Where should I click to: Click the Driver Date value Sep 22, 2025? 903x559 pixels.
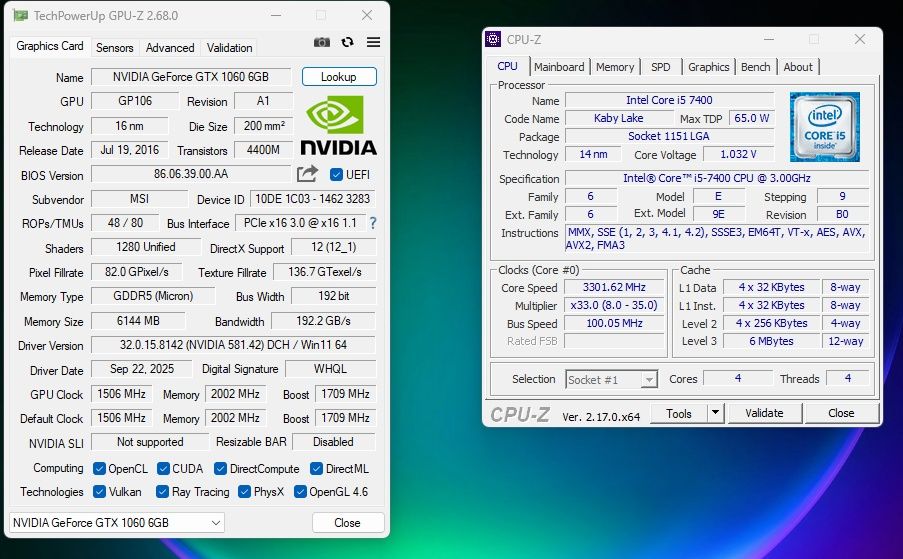click(142, 369)
